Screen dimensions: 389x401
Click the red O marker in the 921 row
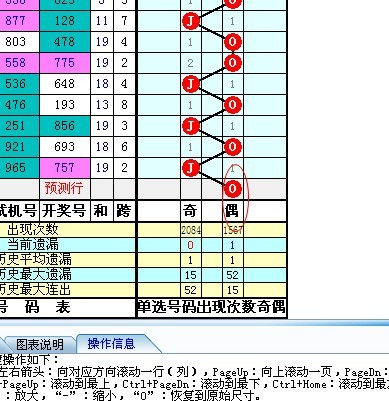coord(232,147)
